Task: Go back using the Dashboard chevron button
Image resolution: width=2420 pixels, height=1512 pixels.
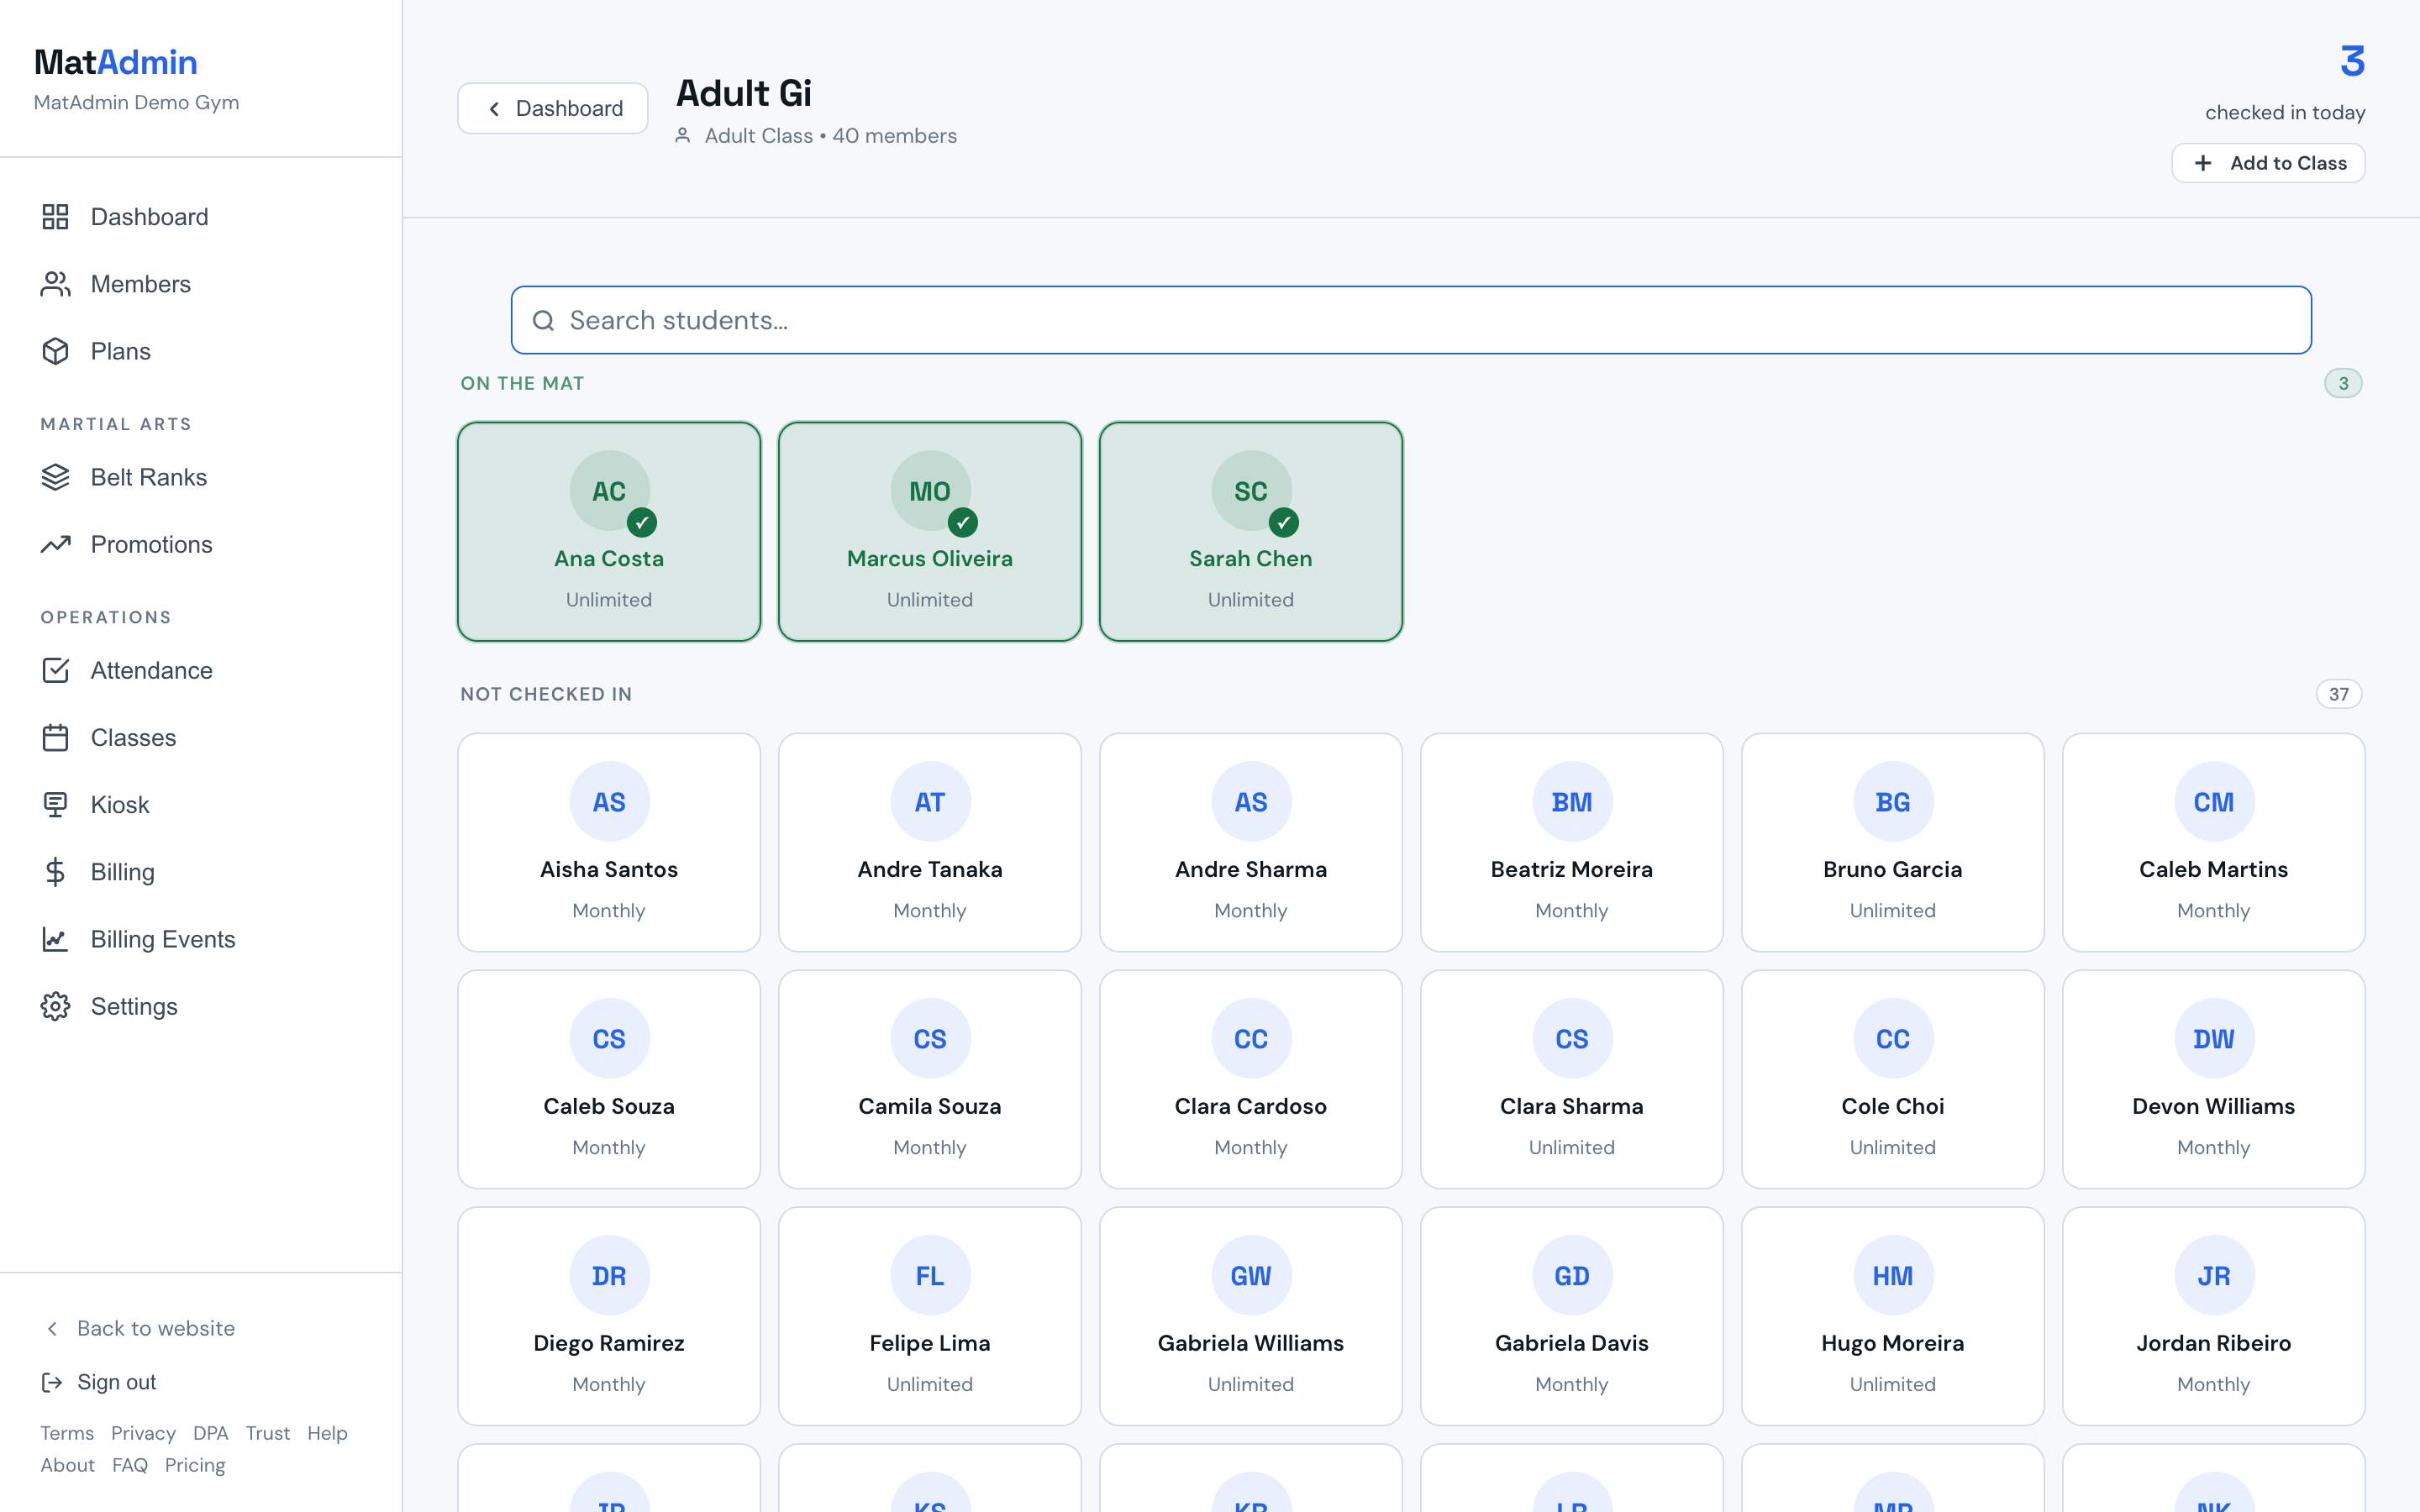Action: coord(553,108)
